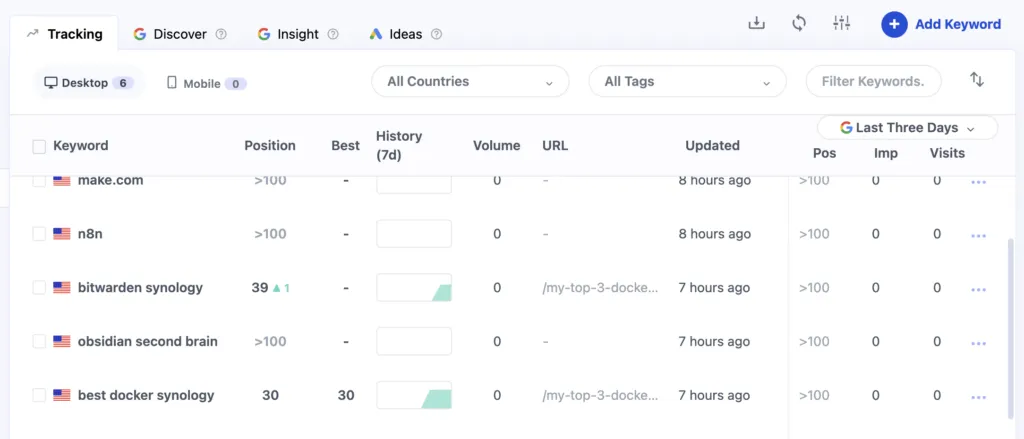Focus the Filter Keywords input field
This screenshot has width=1024, height=439.
[x=873, y=82]
